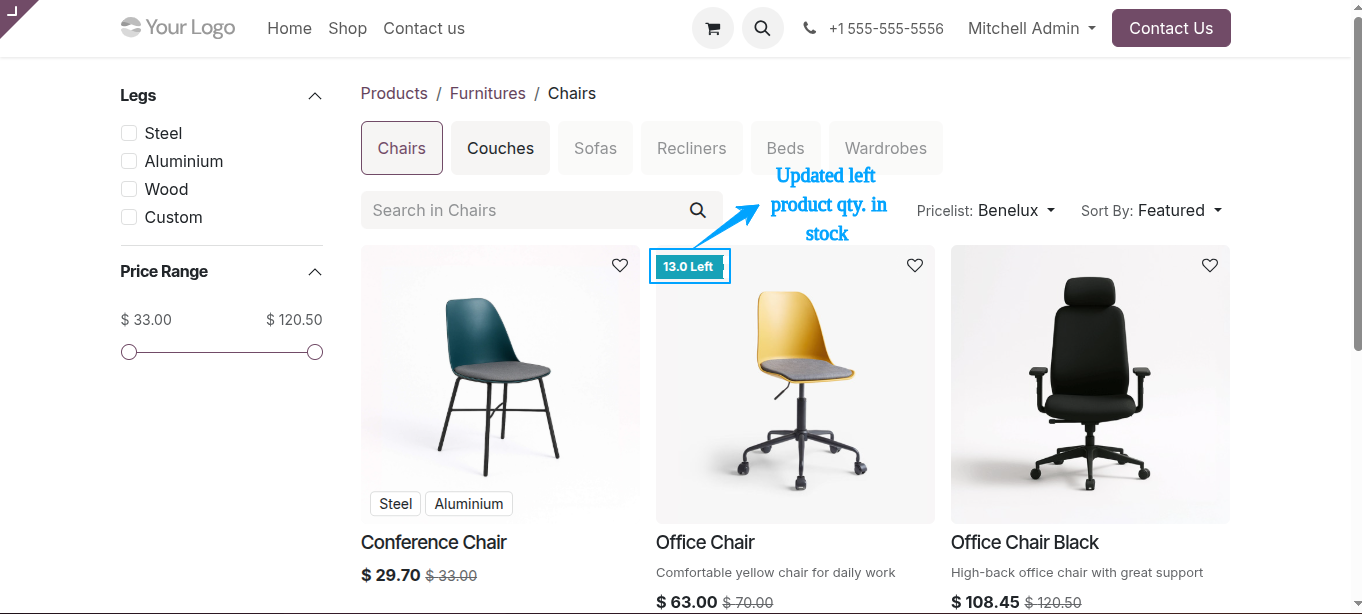The image size is (1362, 614).
Task: Tick the Wood legs checkbox
Action: coord(128,189)
